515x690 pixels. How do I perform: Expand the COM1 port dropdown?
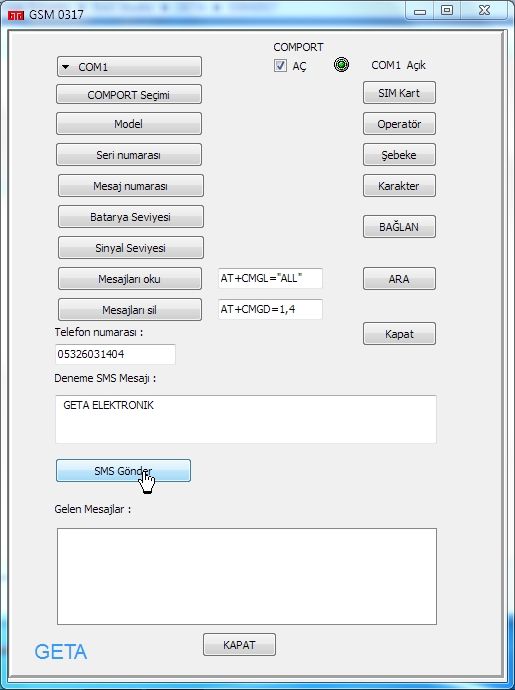click(129, 67)
